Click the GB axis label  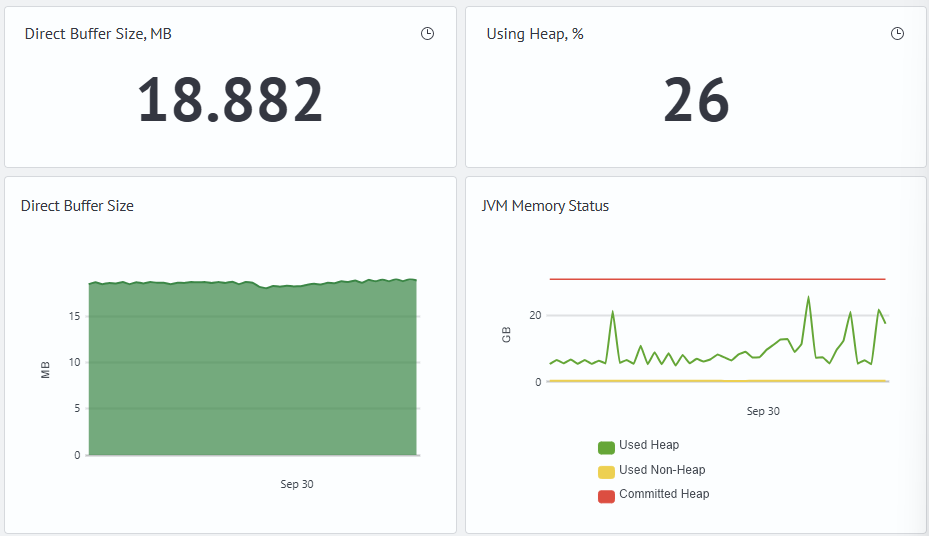506,335
